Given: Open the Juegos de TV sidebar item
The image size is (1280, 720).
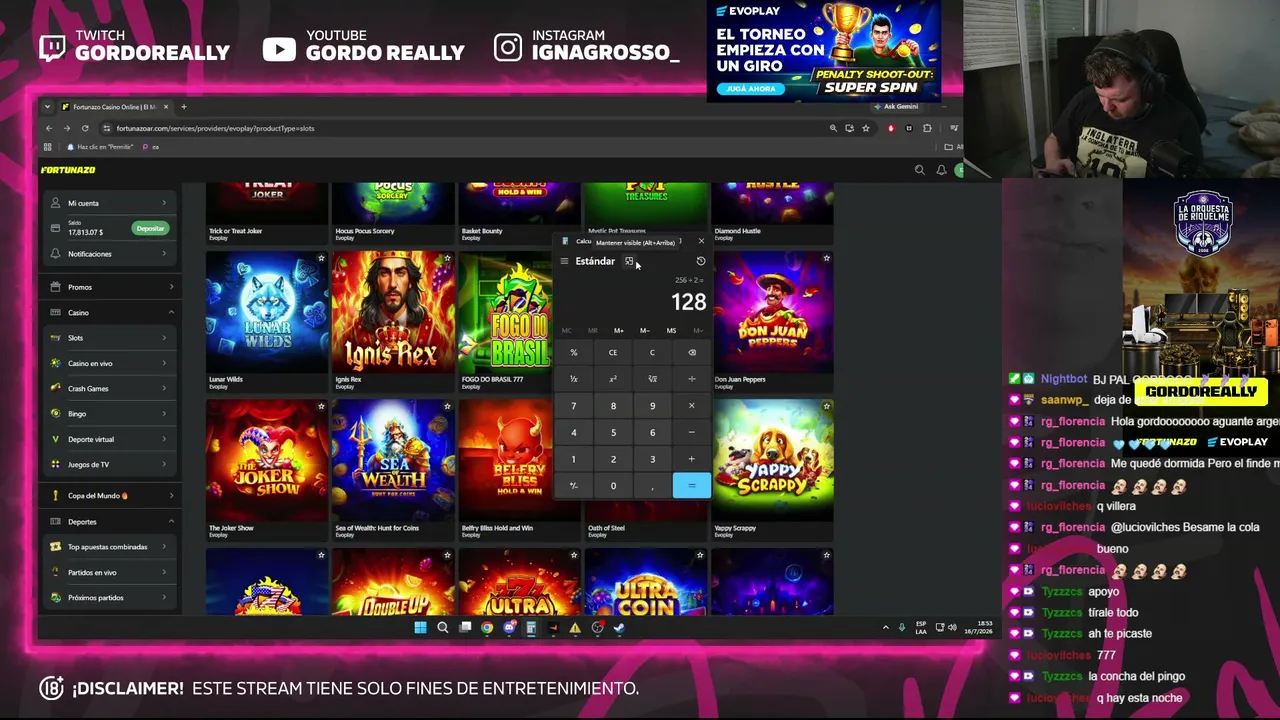Looking at the screenshot, I should [110, 465].
